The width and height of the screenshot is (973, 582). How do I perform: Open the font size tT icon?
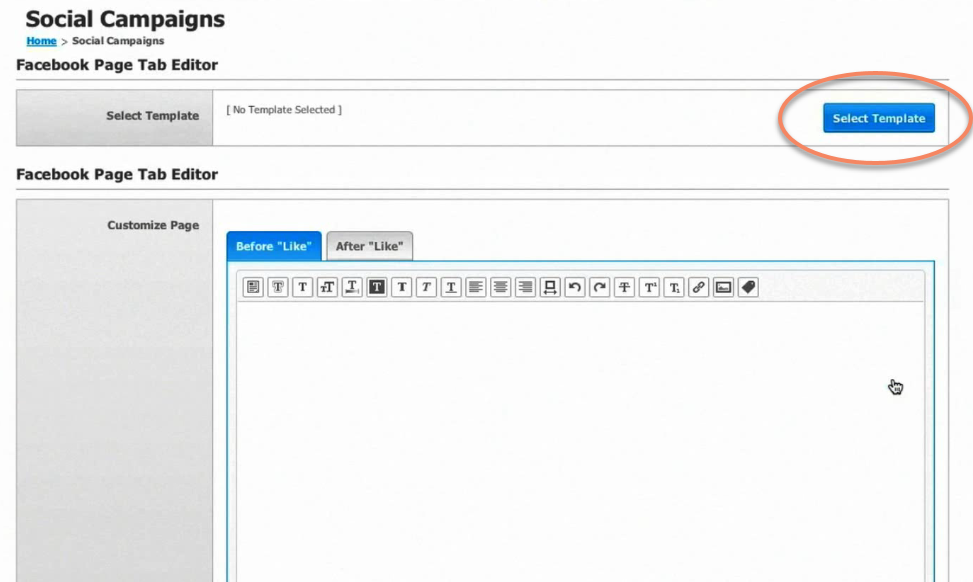(327, 287)
